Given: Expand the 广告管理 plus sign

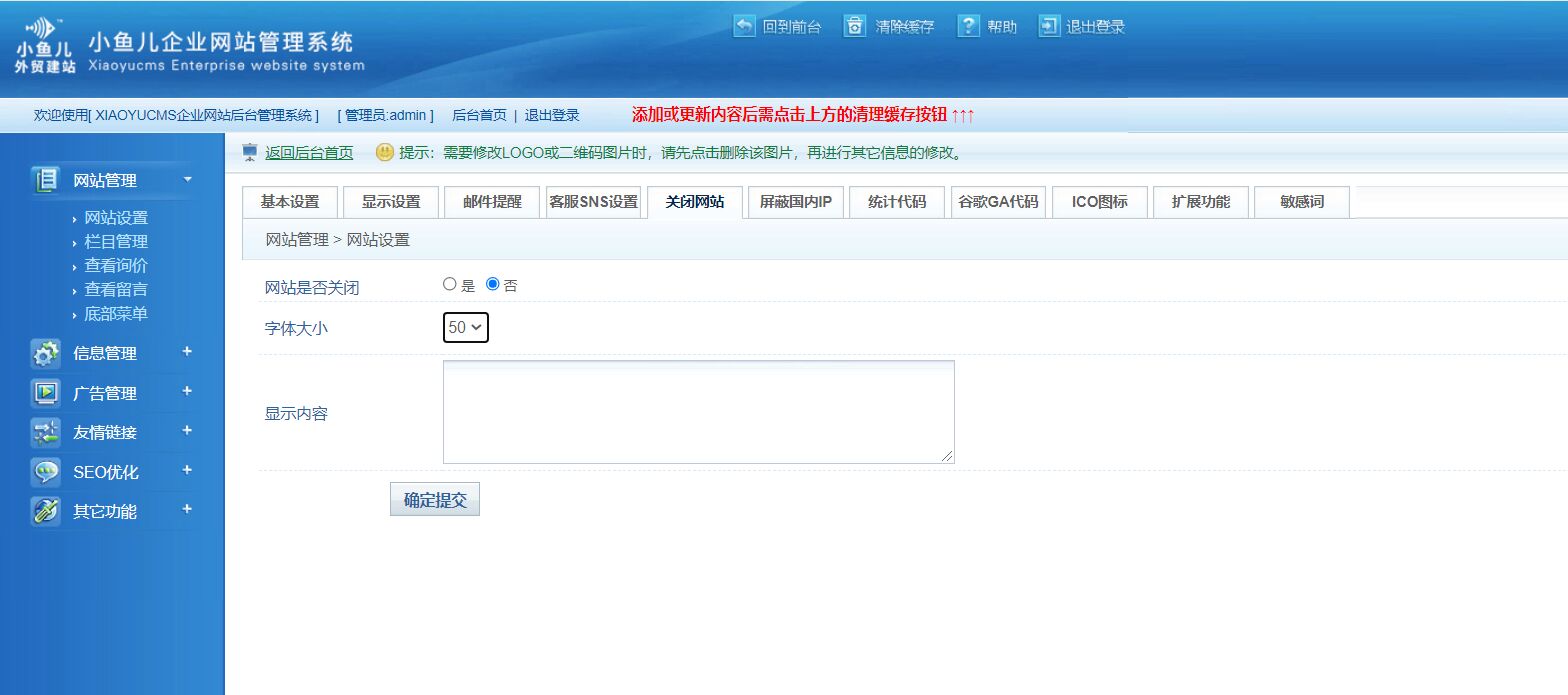Looking at the screenshot, I should (x=187, y=392).
